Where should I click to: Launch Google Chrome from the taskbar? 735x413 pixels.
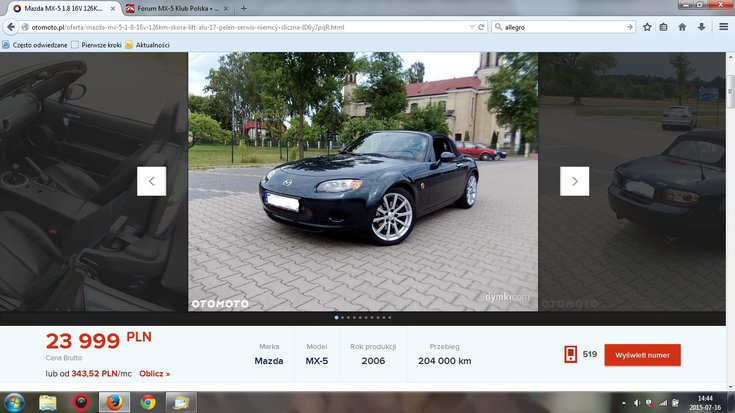(x=148, y=403)
